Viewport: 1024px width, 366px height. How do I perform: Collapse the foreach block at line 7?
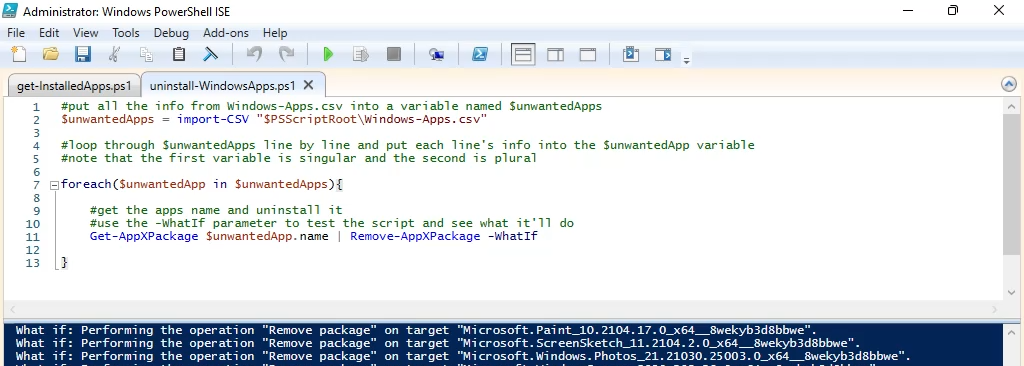point(54,185)
